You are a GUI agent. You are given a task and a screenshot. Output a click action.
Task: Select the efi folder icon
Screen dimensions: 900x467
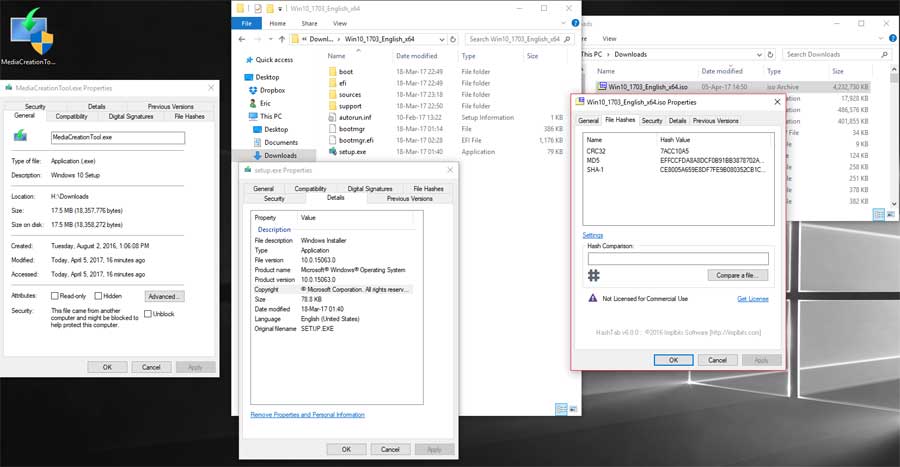pyautogui.click(x=332, y=83)
